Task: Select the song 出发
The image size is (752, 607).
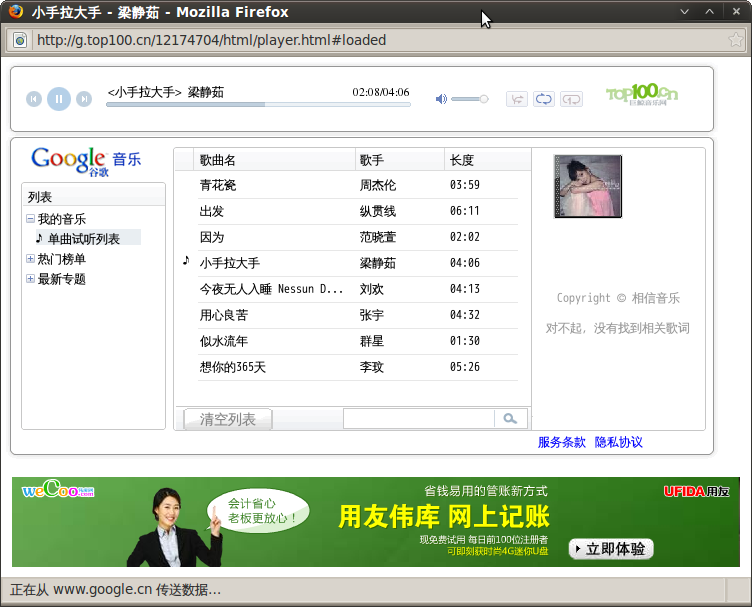Action: tap(212, 211)
